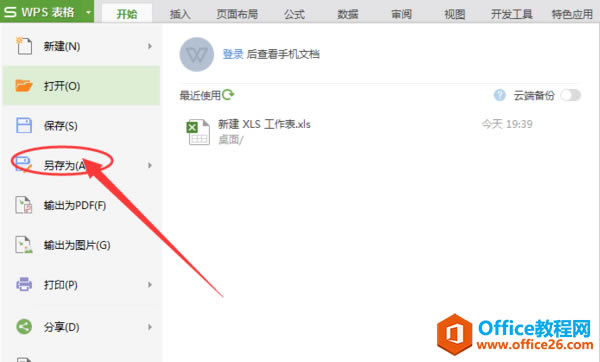Choose 分享(D) from the menu
The height and width of the screenshot is (362, 600).
[x=81, y=327]
